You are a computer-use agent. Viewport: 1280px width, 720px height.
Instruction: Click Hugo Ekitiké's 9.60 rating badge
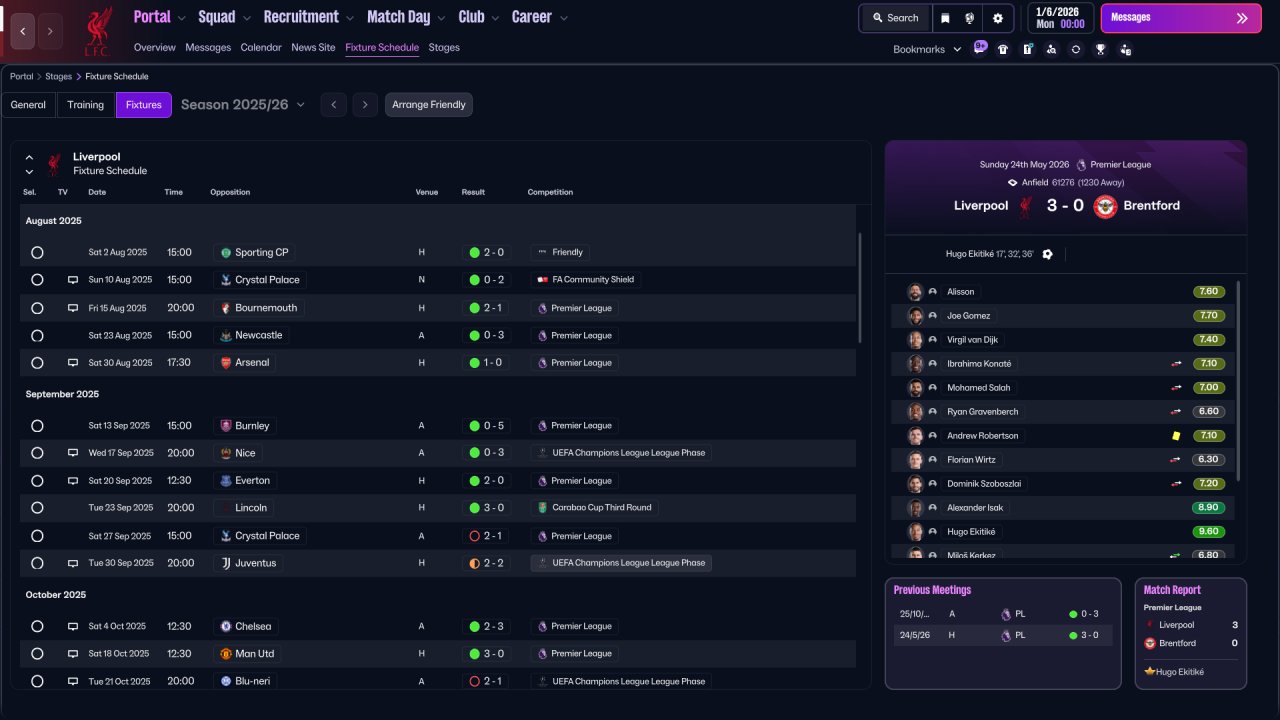1209,532
